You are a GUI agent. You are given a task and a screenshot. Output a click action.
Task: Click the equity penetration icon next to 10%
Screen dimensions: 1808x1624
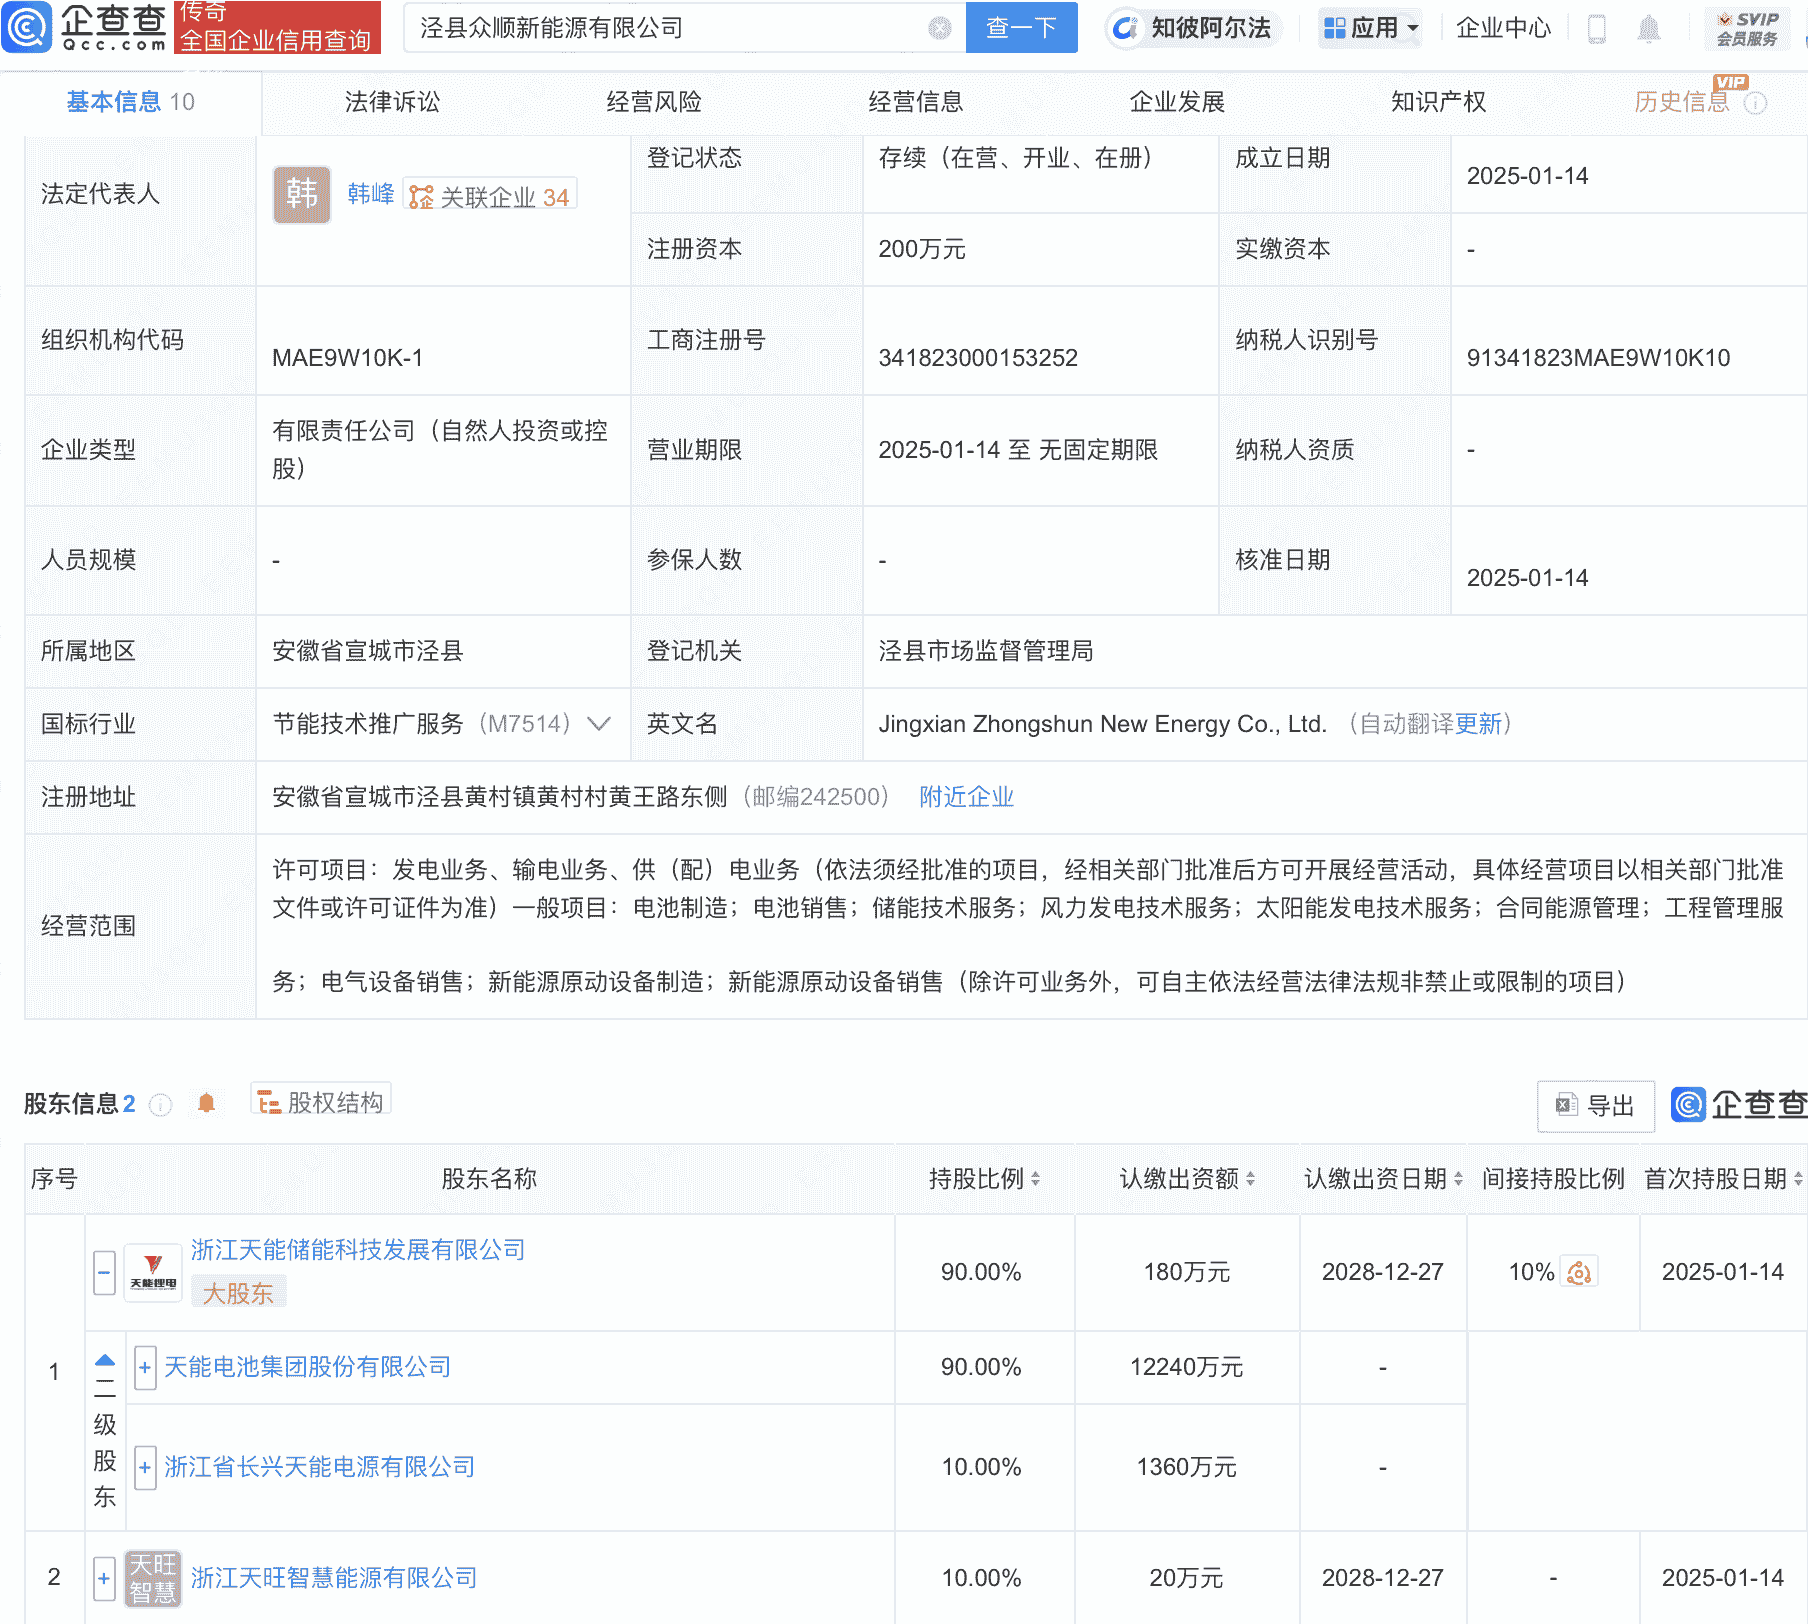(x=1579, y=1272)
